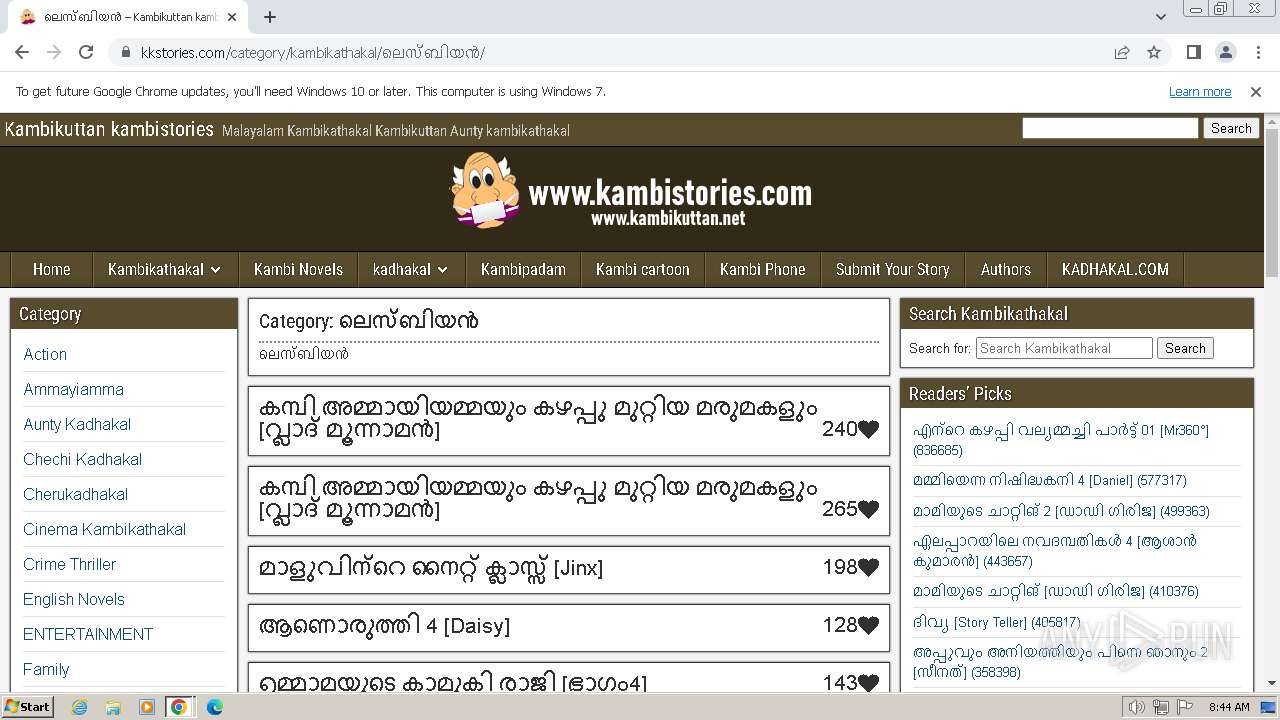Click Search button beside Kambikathakal field
Image resolution: width=1280 pixels, height=720 pixels.
click(x=1185, y=348)
